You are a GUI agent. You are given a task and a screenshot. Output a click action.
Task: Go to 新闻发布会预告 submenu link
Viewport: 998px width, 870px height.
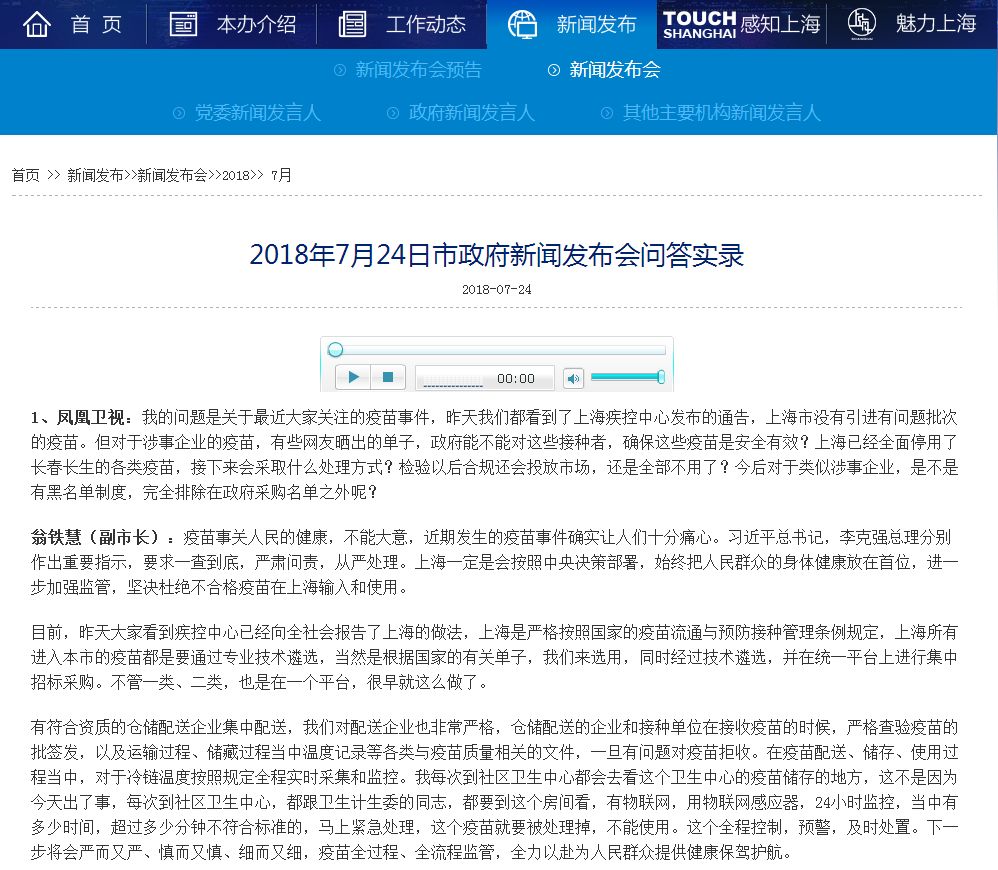pyautogui.click(x=418, y=69)
